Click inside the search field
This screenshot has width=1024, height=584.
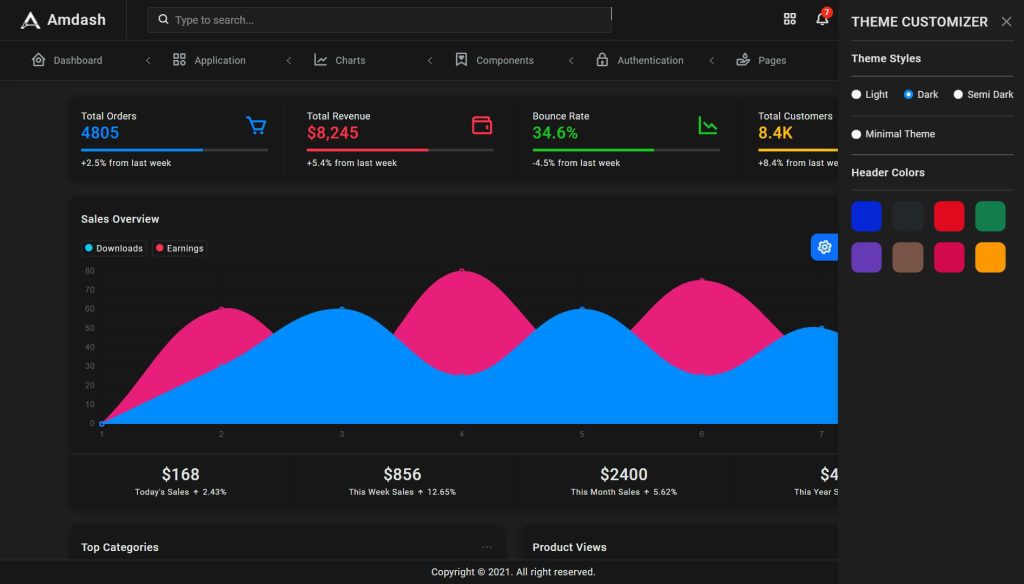click(x=380, y=19)
